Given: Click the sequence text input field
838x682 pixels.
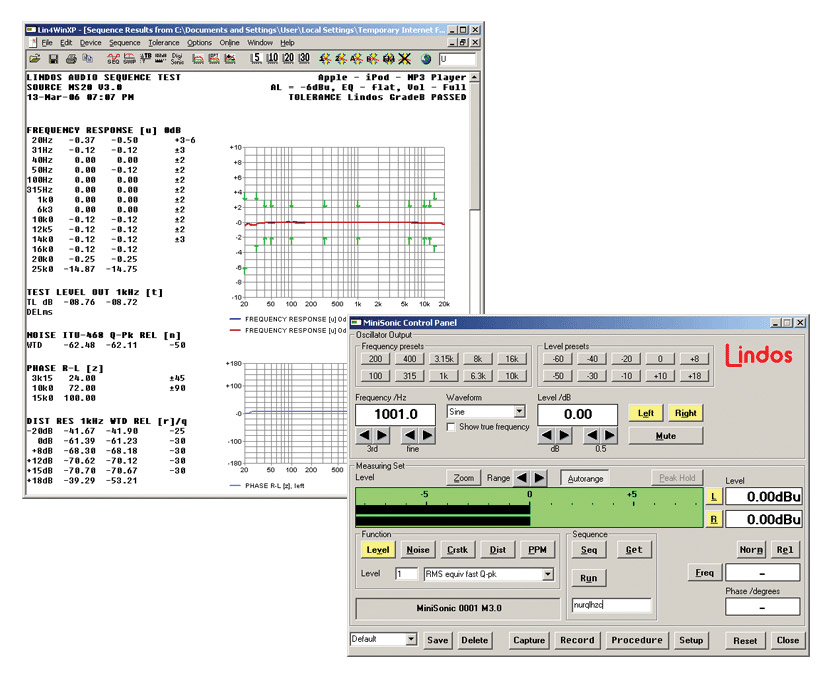Looking at the screenshot, I should click(611, 606).
